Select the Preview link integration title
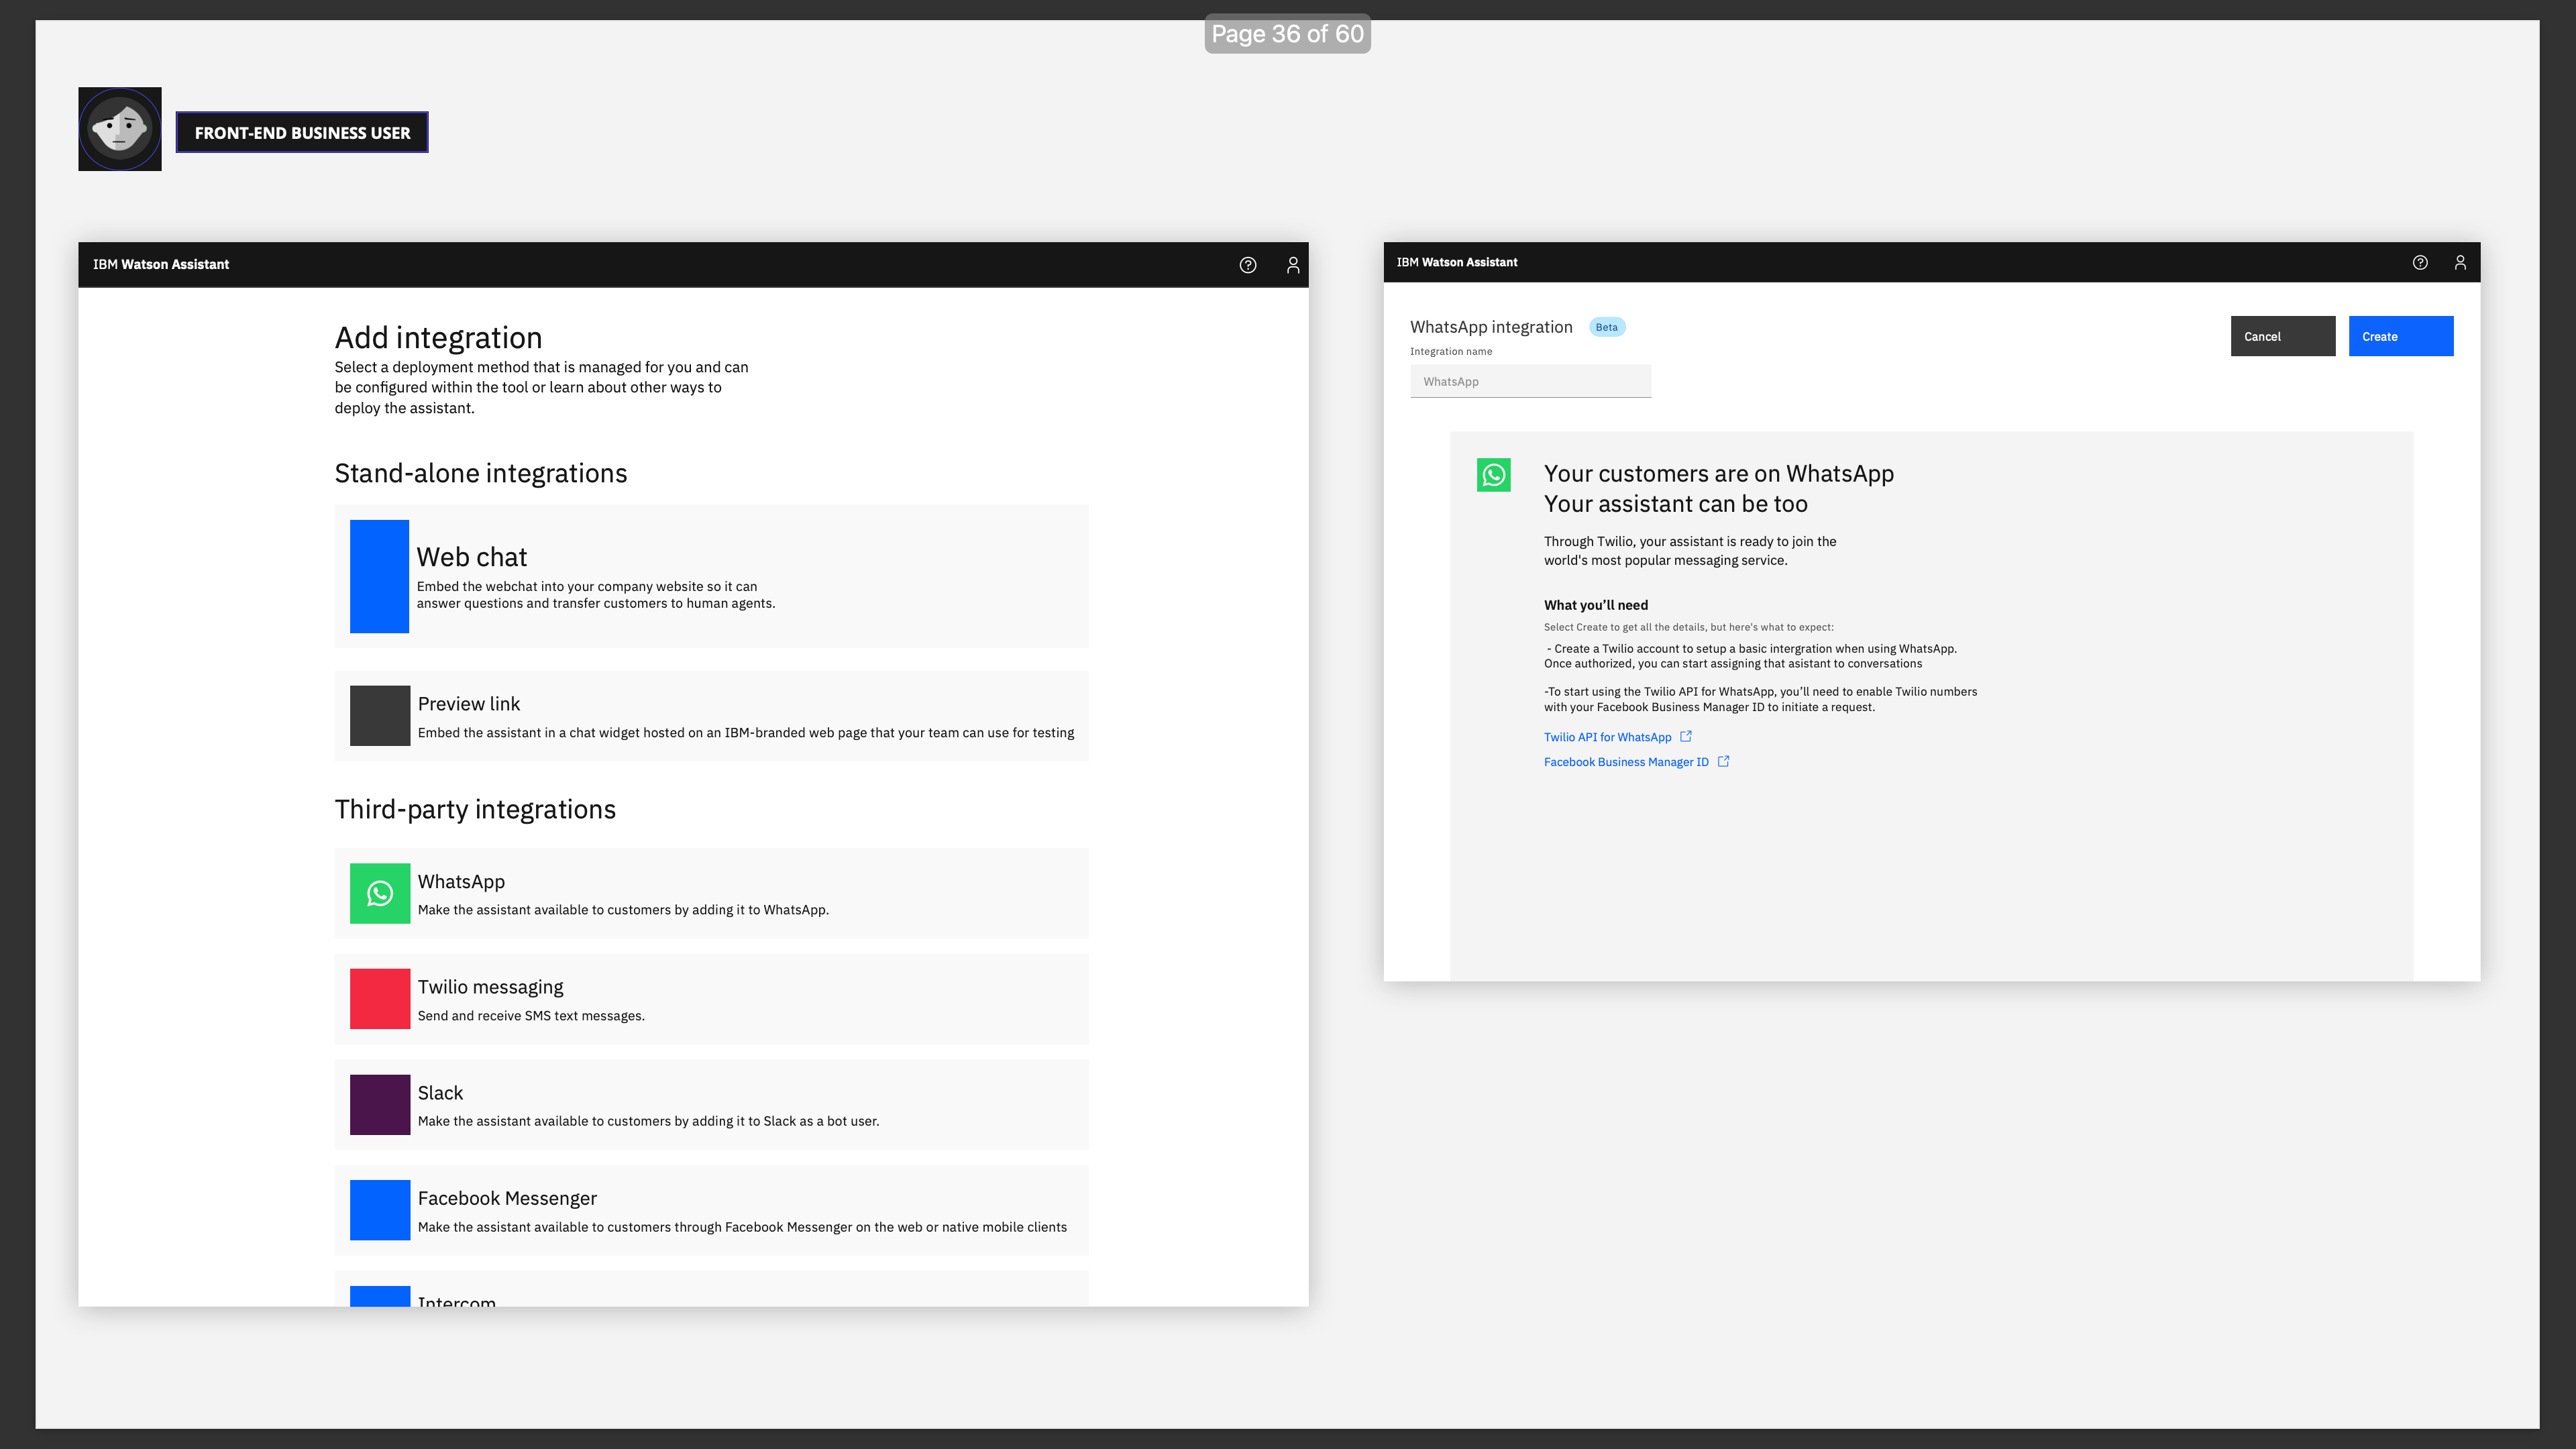Viewport: 2576px width, 1449px height. [x=469, y=704]
